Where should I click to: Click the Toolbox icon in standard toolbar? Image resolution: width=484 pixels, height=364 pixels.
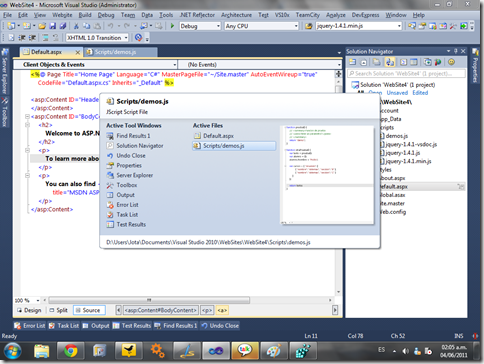click(x=453, y=26)
